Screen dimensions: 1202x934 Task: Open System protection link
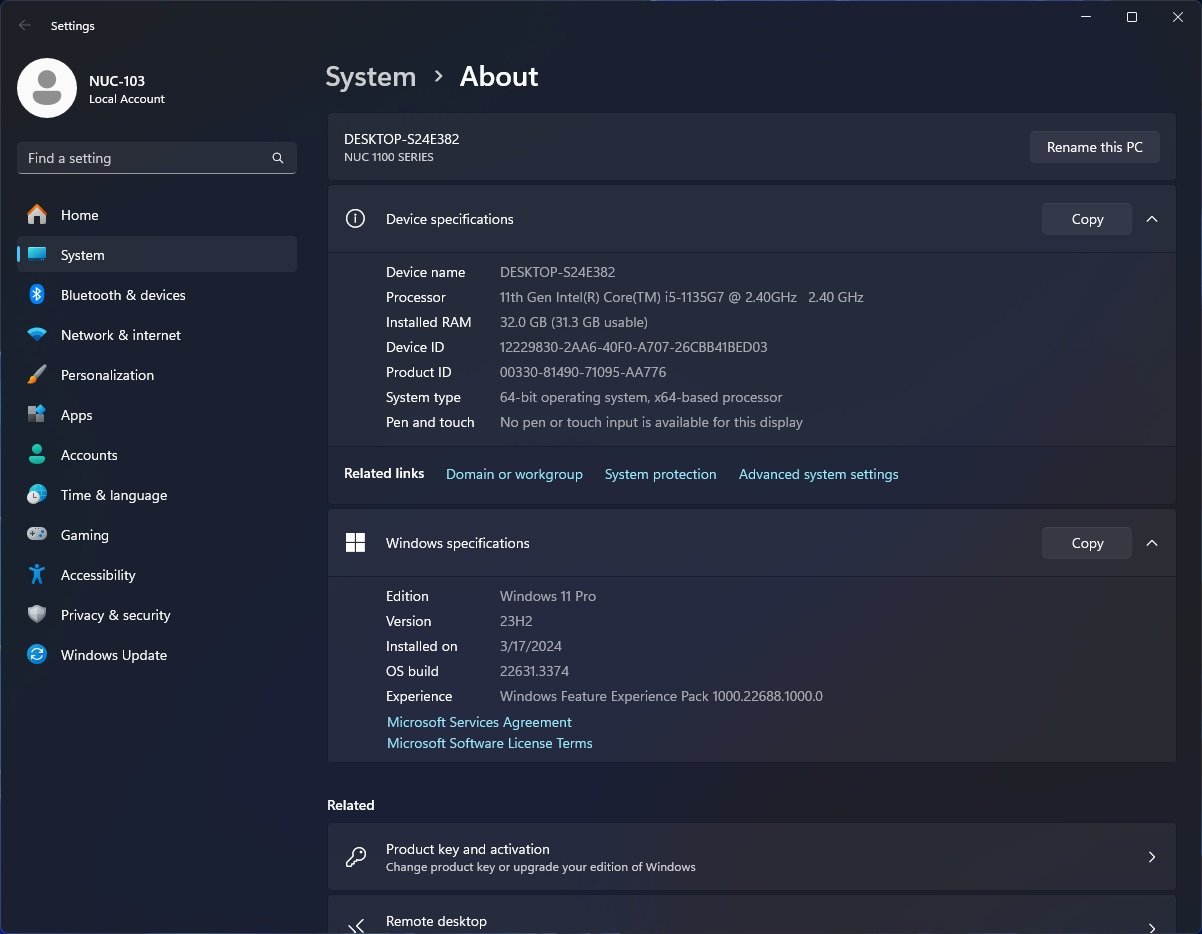(x=661, y=474)
